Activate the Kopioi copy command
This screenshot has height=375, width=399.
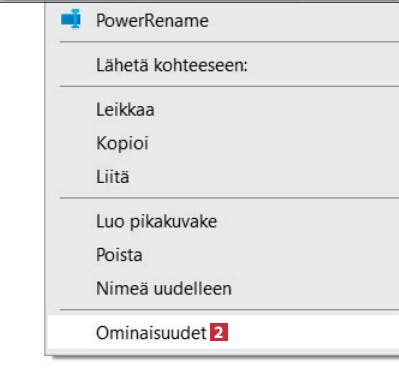(223, 143)
